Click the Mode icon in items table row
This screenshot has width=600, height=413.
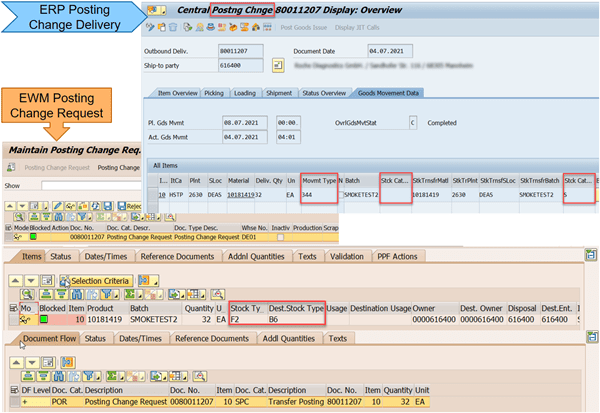tap(25, 320)
